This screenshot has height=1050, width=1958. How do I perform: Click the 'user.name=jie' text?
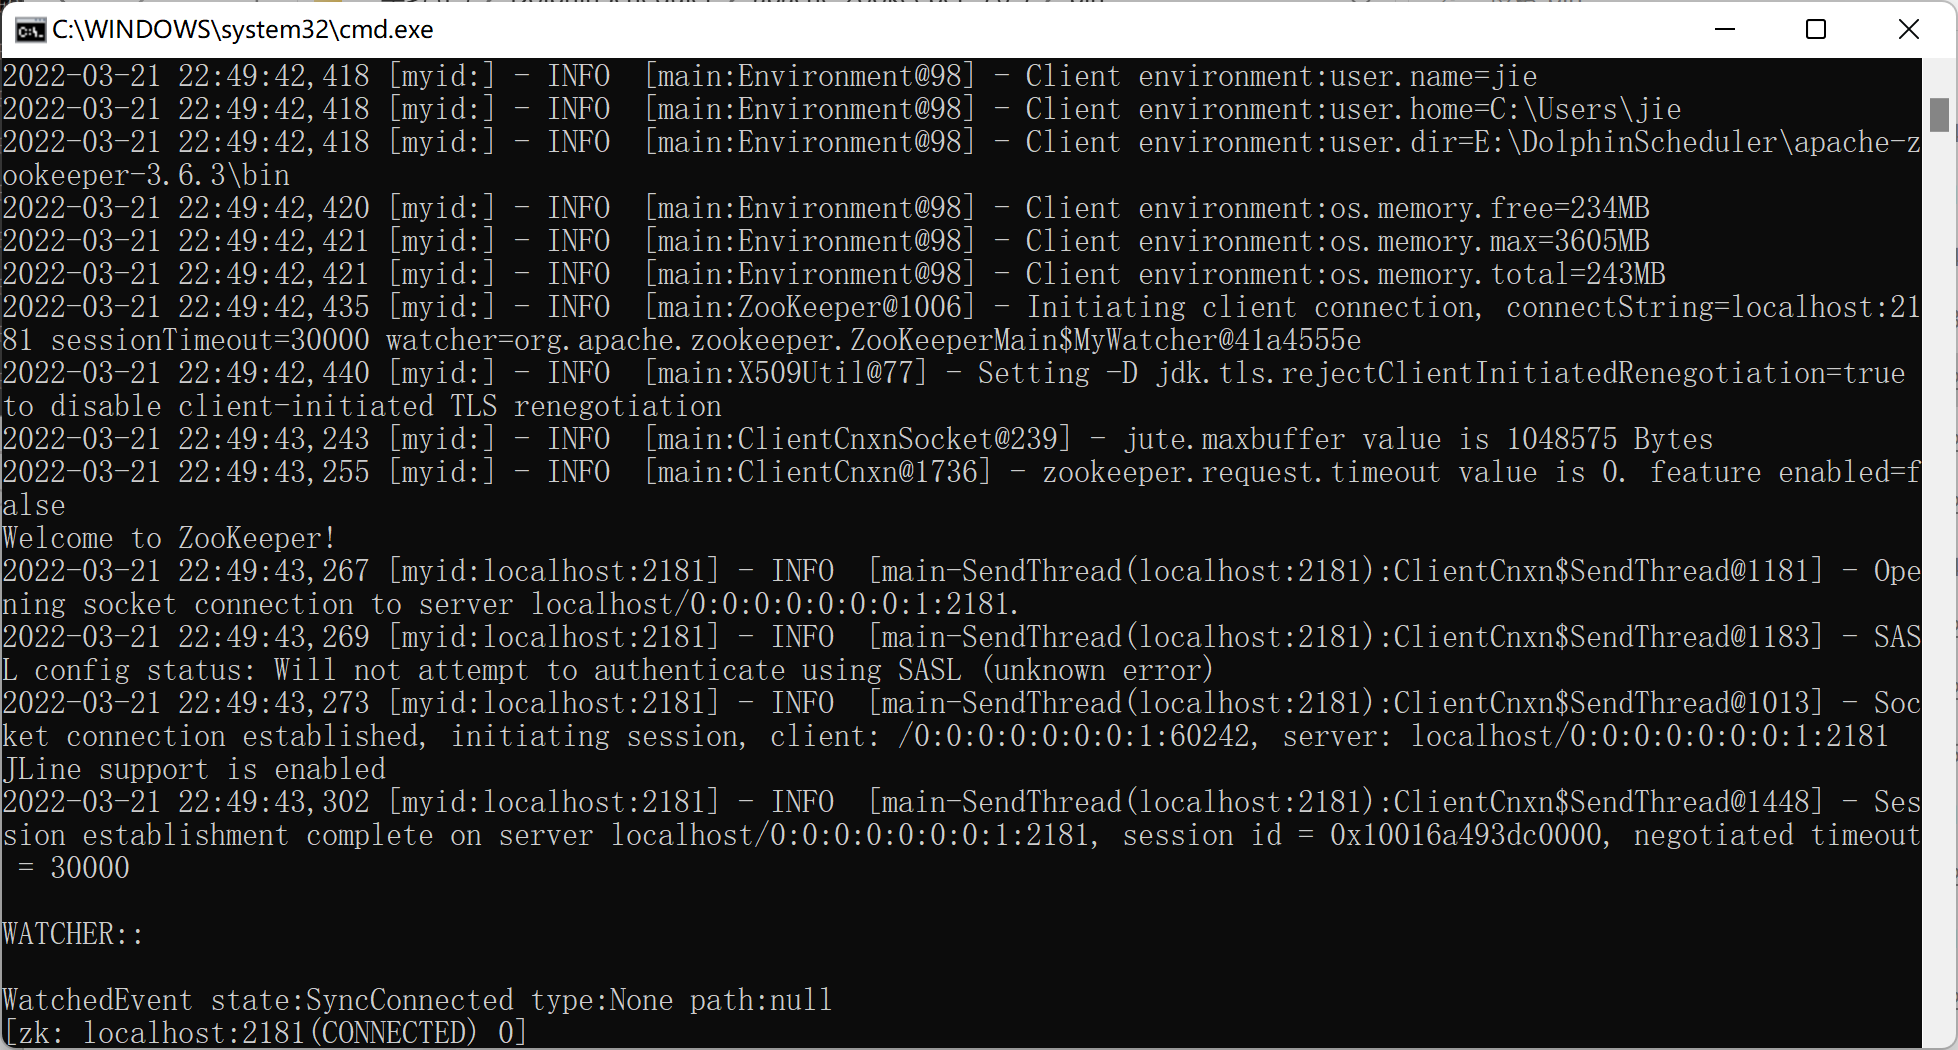(1433, 76)
